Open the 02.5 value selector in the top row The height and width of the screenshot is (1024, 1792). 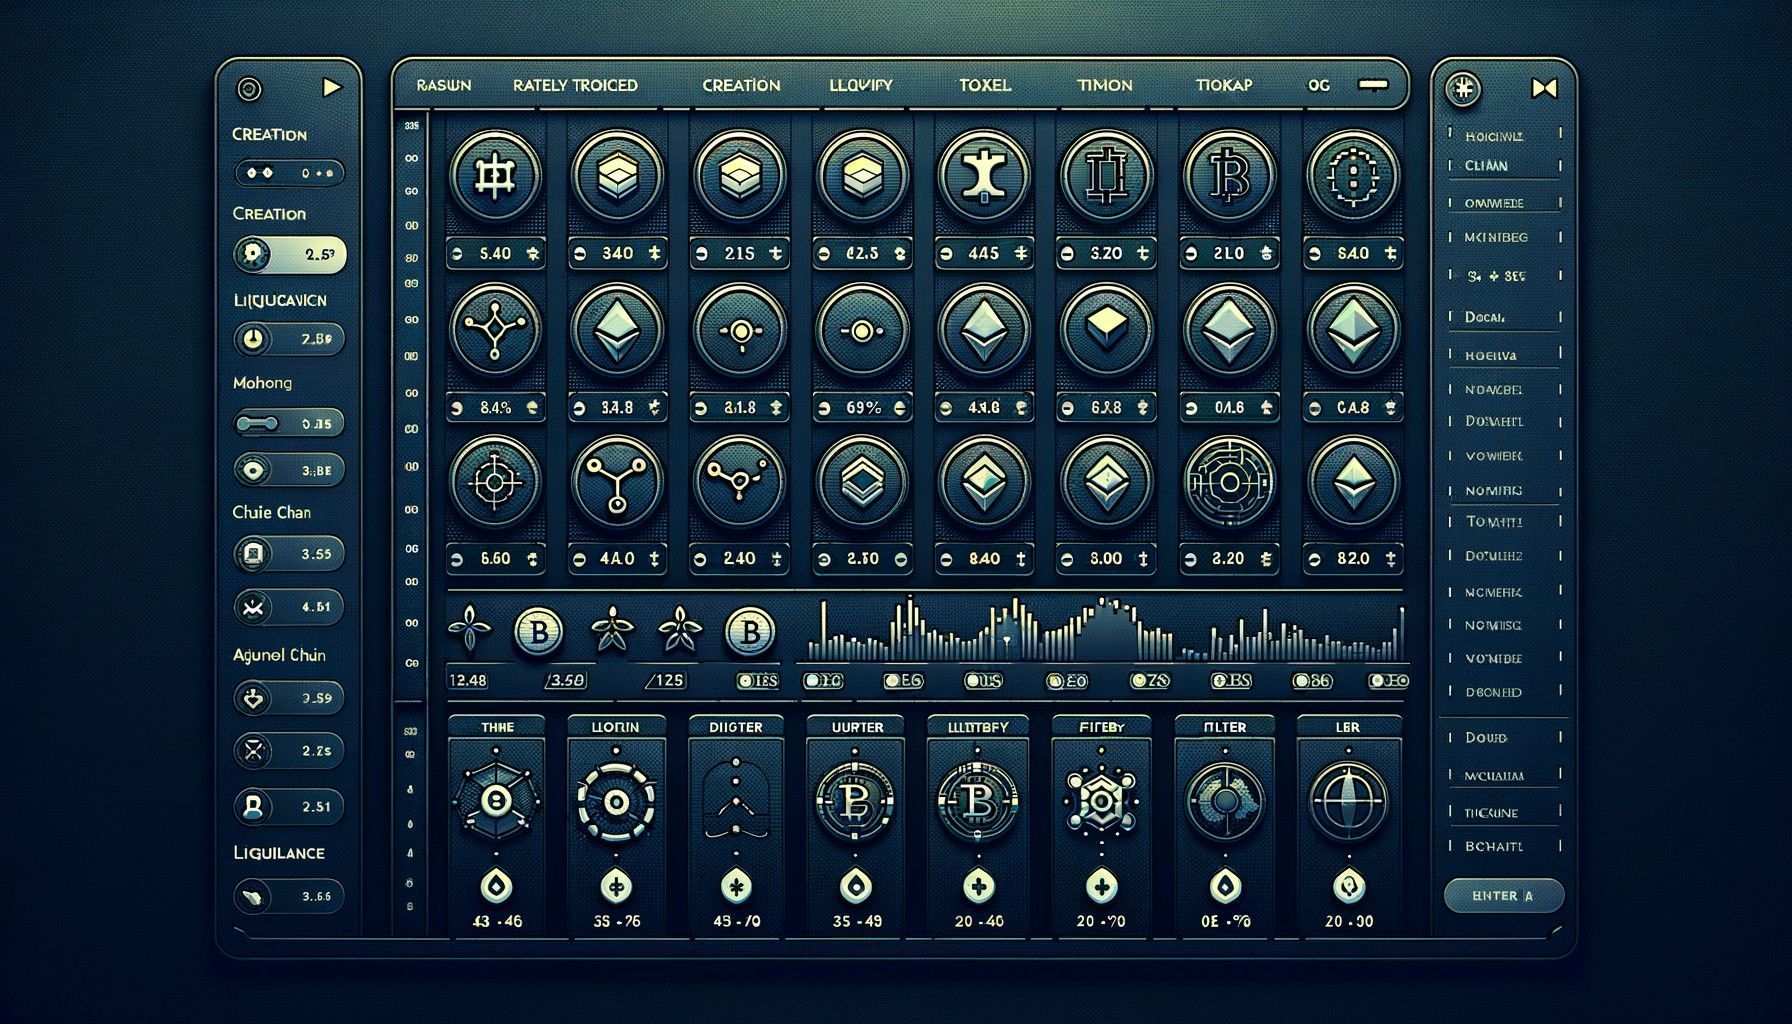point(861,254)
